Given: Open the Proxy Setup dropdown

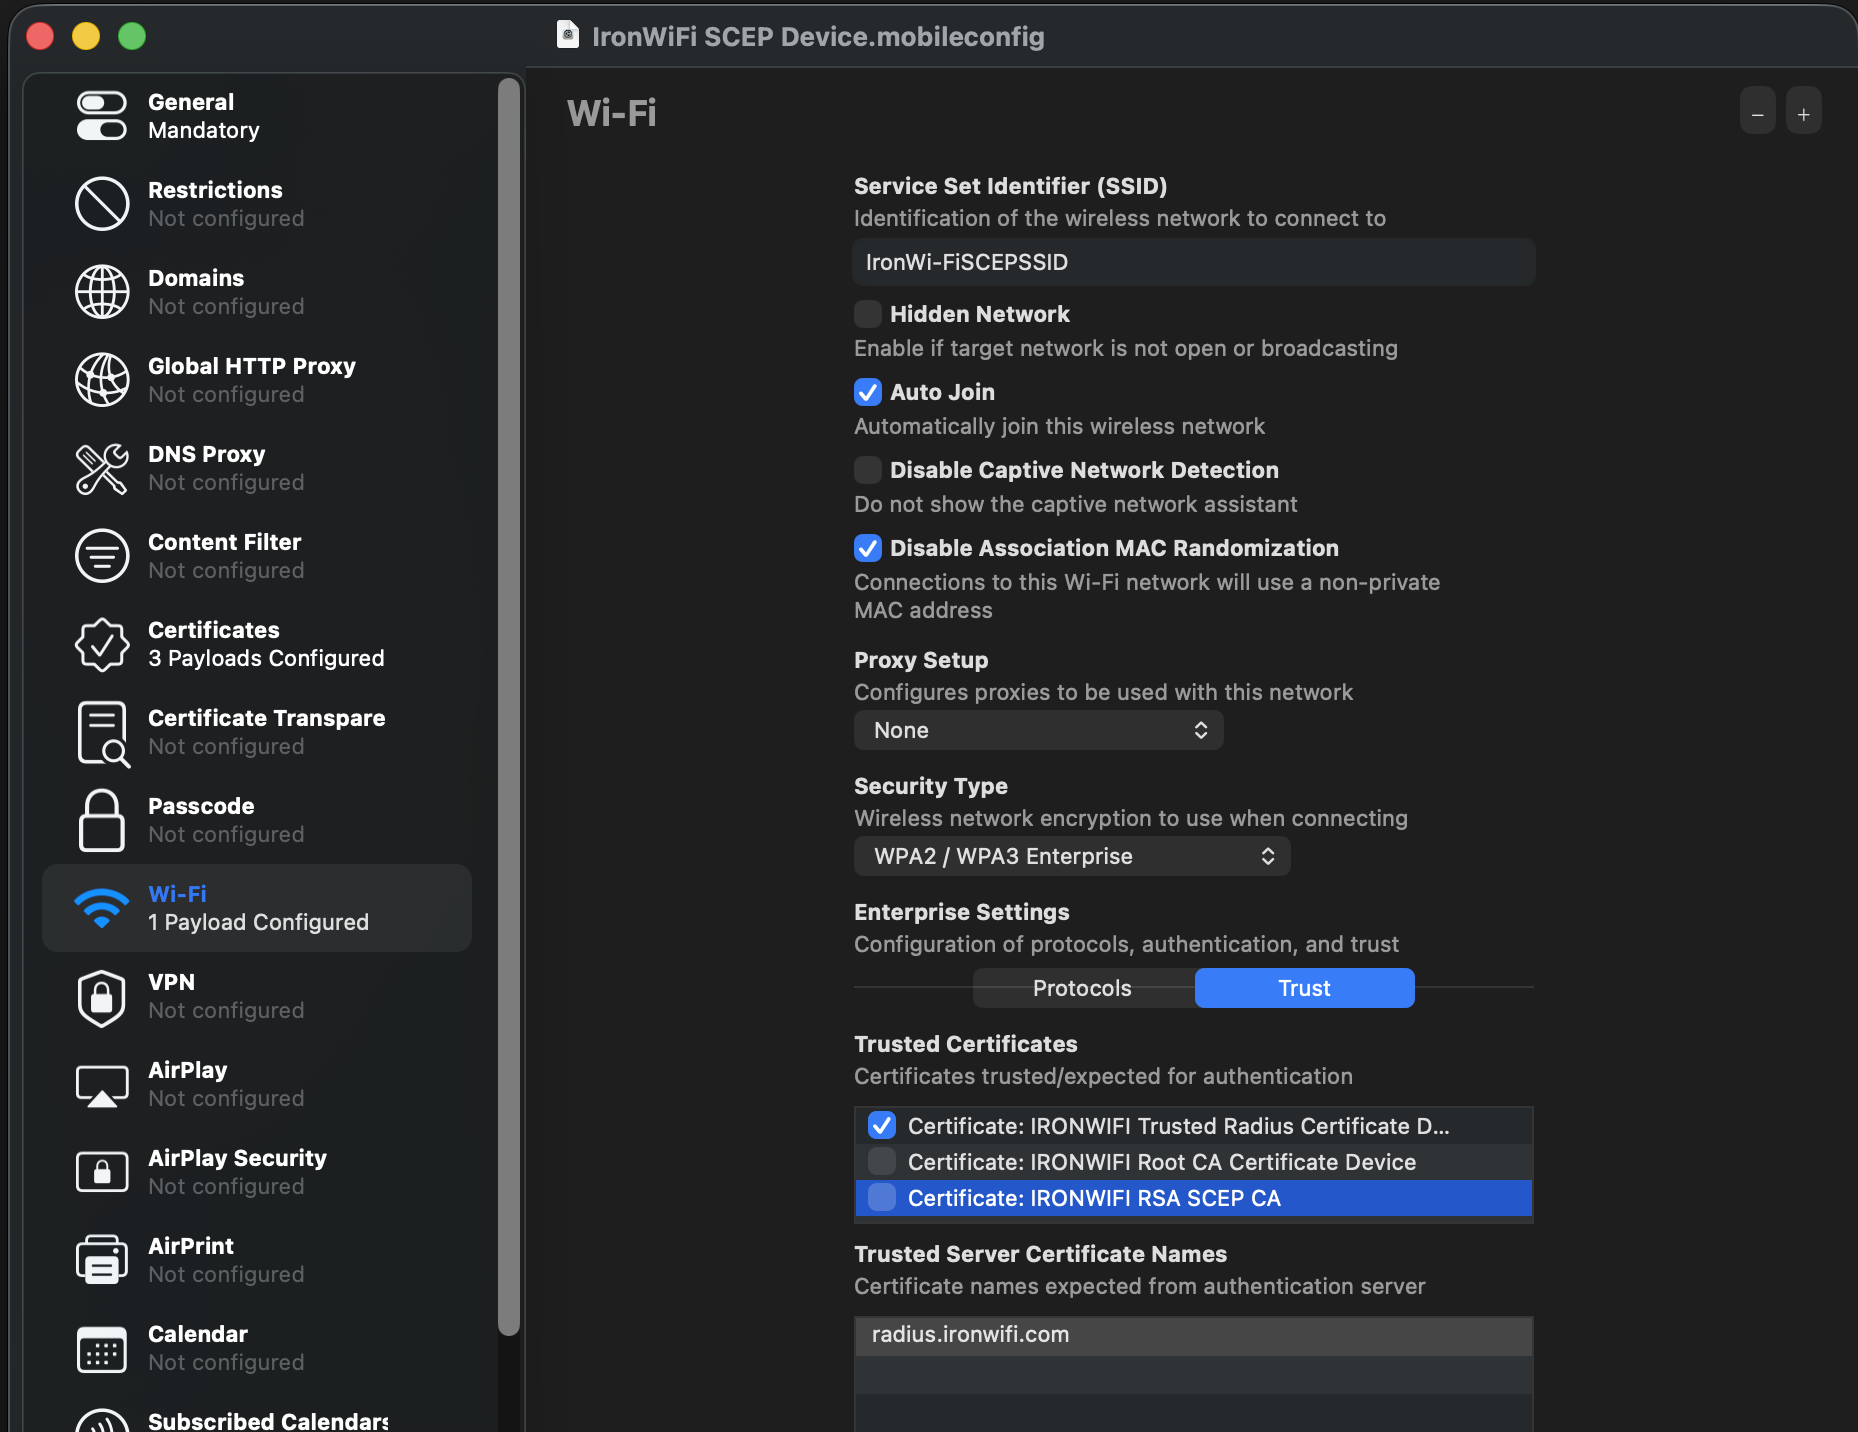Looking at the screenshot, I should [x=1038, y=730].
